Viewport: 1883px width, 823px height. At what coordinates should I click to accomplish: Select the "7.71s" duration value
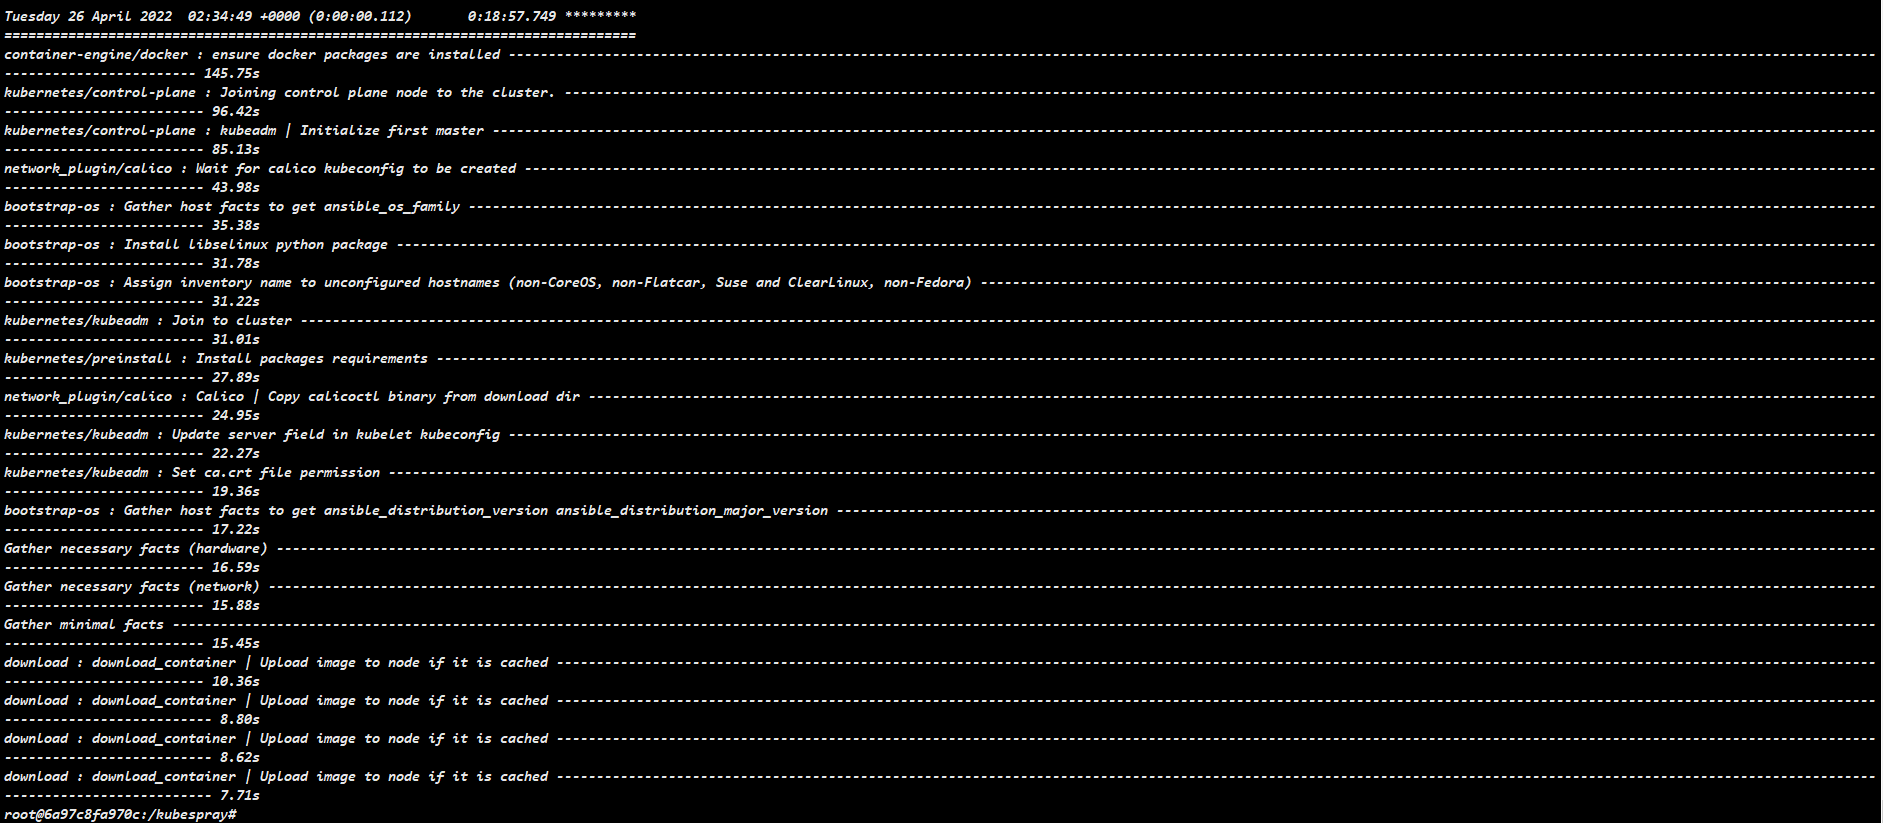240,795
